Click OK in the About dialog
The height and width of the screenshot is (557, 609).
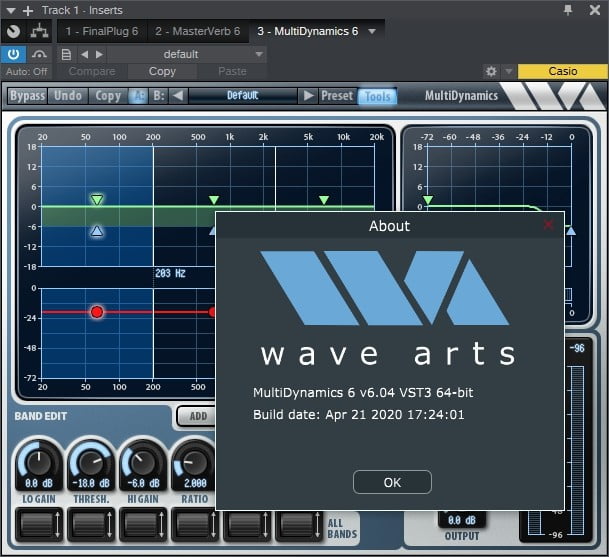tap(392, 482)
